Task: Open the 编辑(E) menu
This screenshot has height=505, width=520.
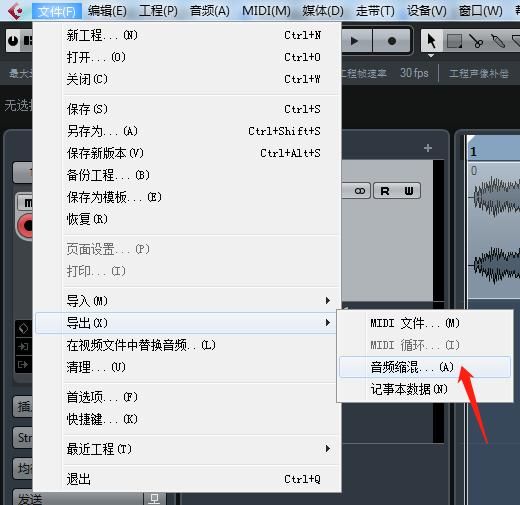Action: [x=107, y=11]
